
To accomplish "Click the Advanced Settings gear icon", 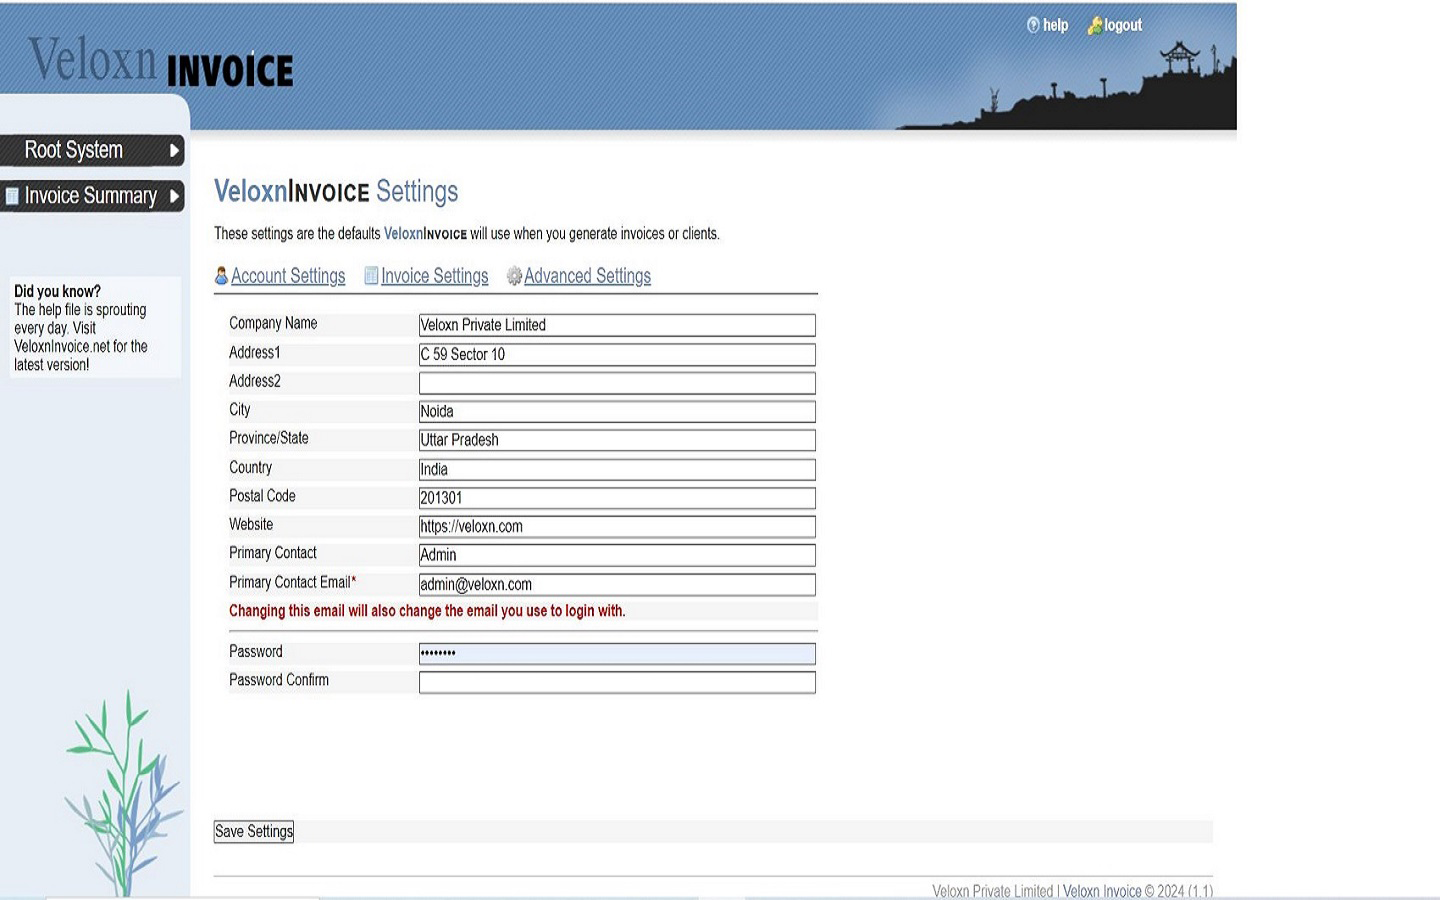I will [514, 276].
